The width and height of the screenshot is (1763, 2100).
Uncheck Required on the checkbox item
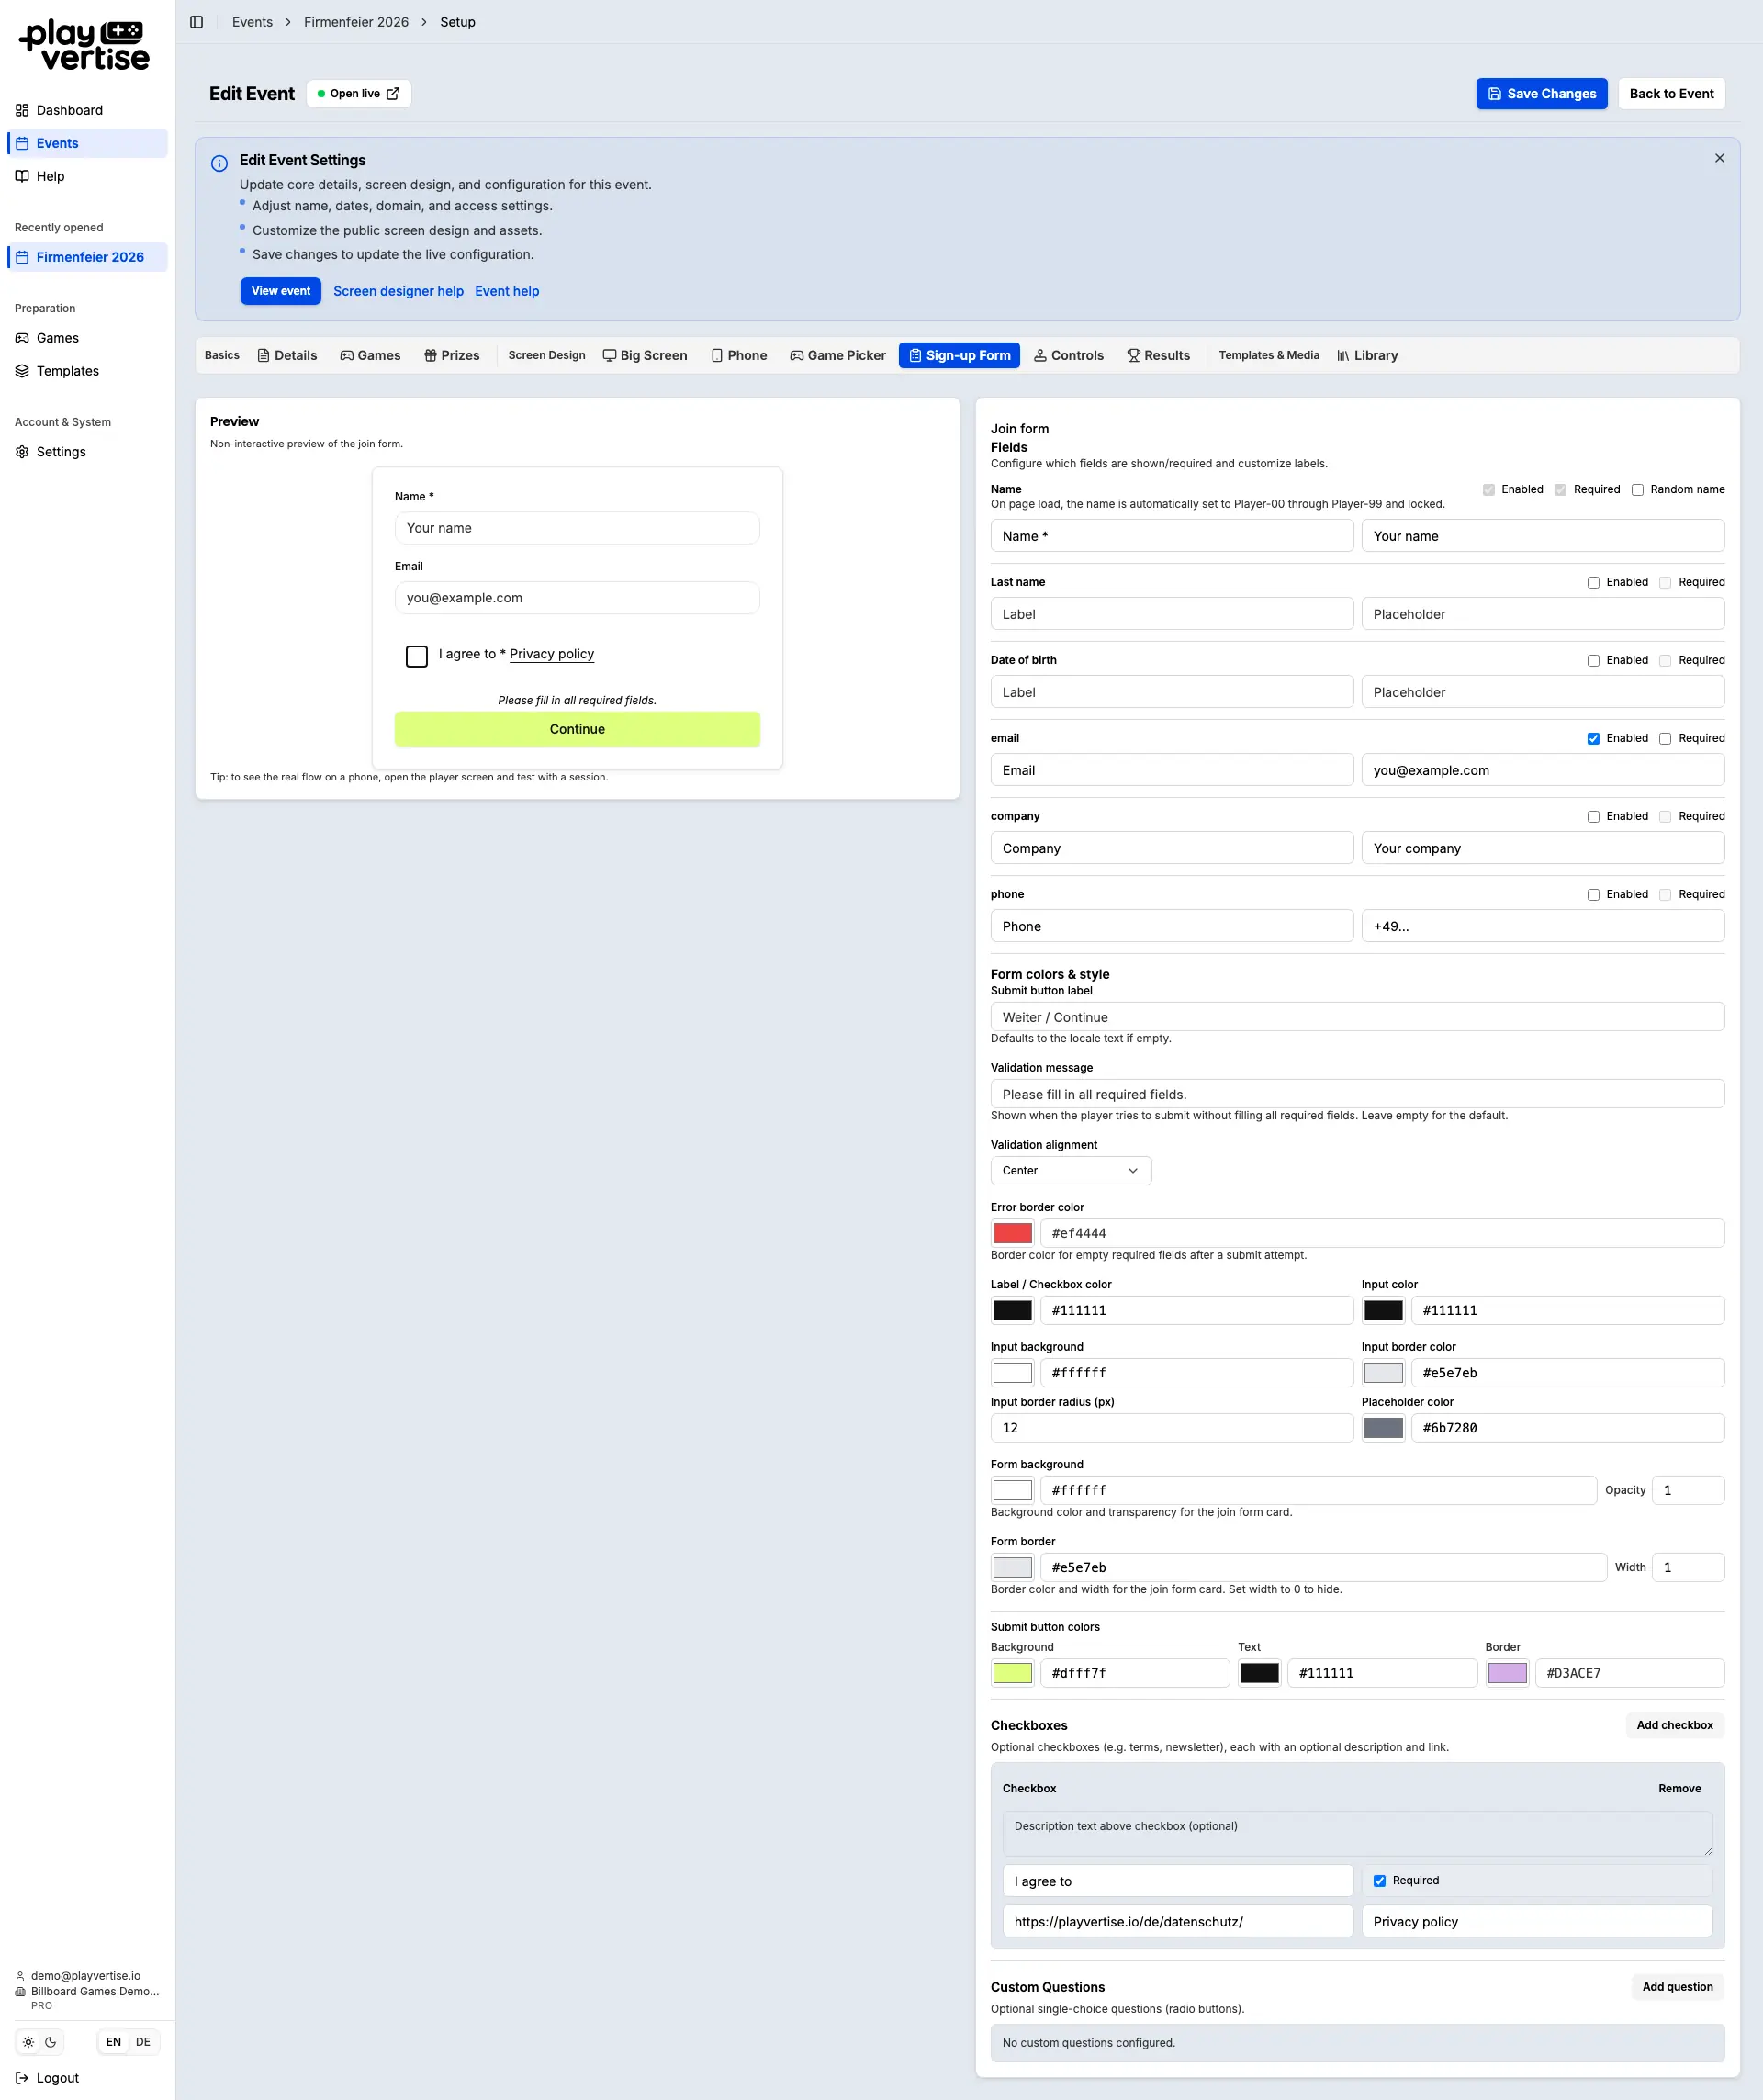point(1379,1881)
